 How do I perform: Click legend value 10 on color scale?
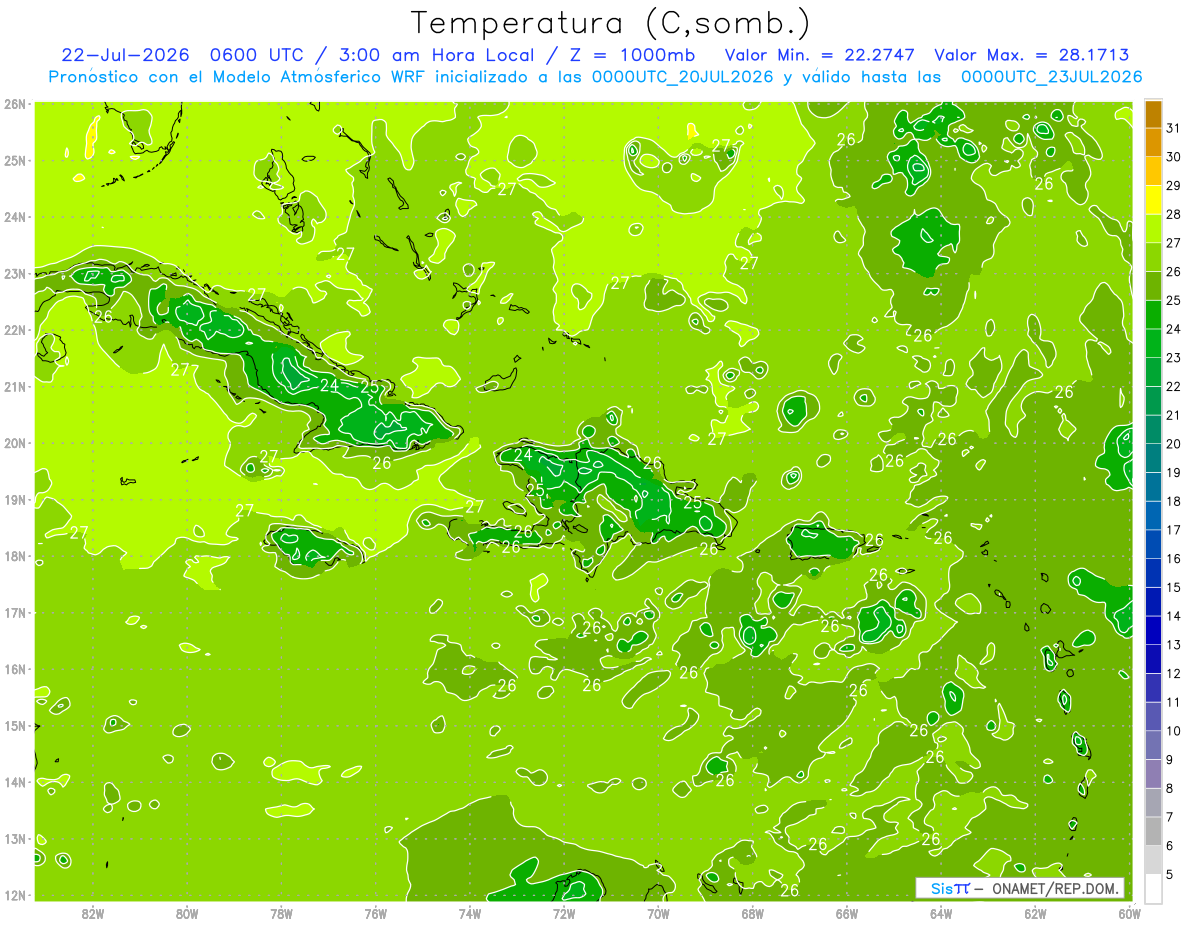[x=1173, y=731]
